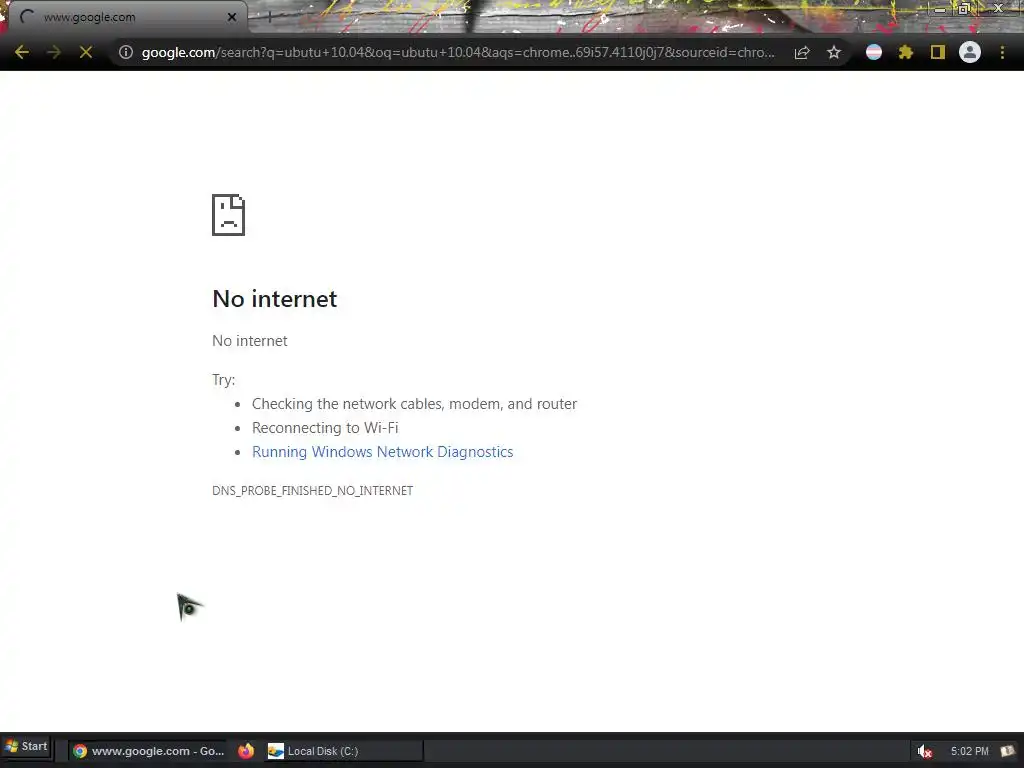Click the DNS_PROBE_FINISHED_NO_INTERNET error code
The height and width of the screenshot is (768, 1024).
coord(312,490)
